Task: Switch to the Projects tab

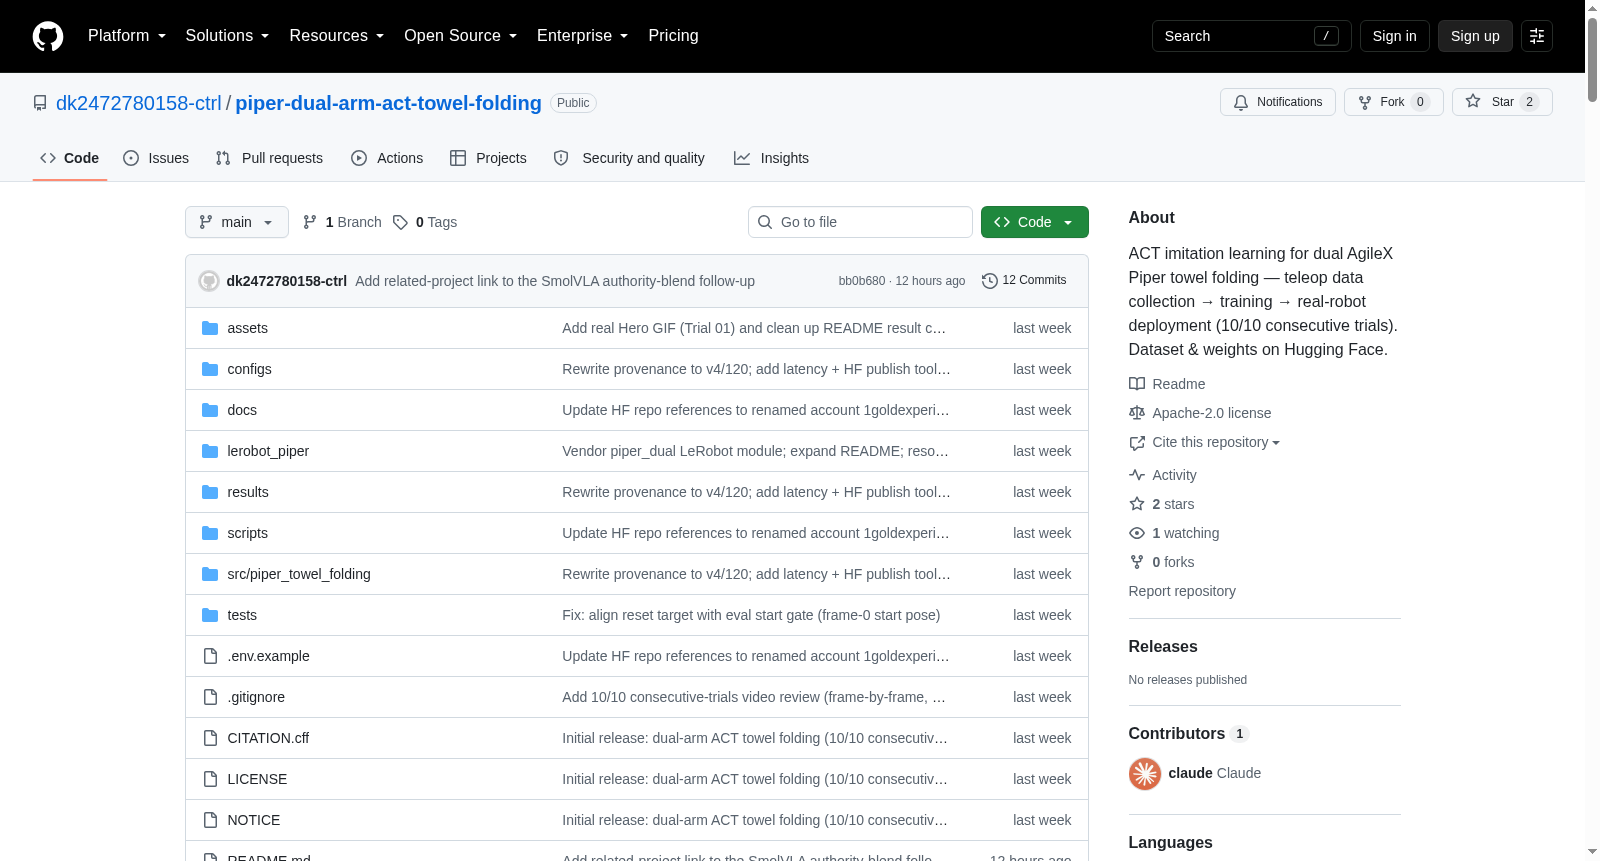Action: (488, 158)
